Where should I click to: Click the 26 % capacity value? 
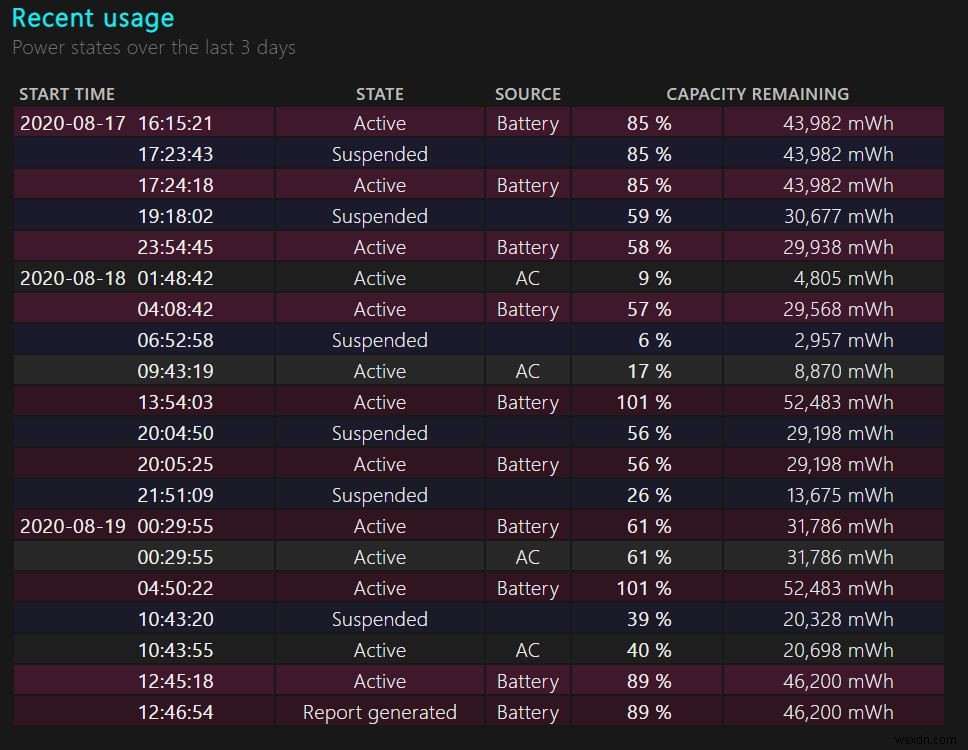tap(649, 494)
